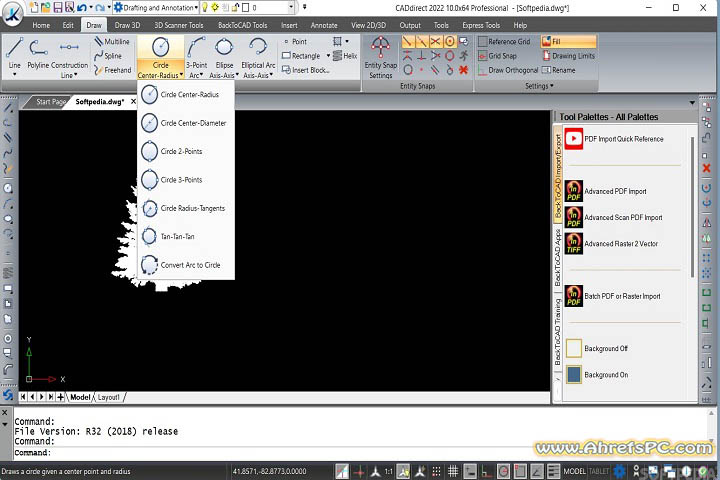Screen dimensions: 720x480
Task: Toggle grid display icon in status bar
Action: coord(453,471)
